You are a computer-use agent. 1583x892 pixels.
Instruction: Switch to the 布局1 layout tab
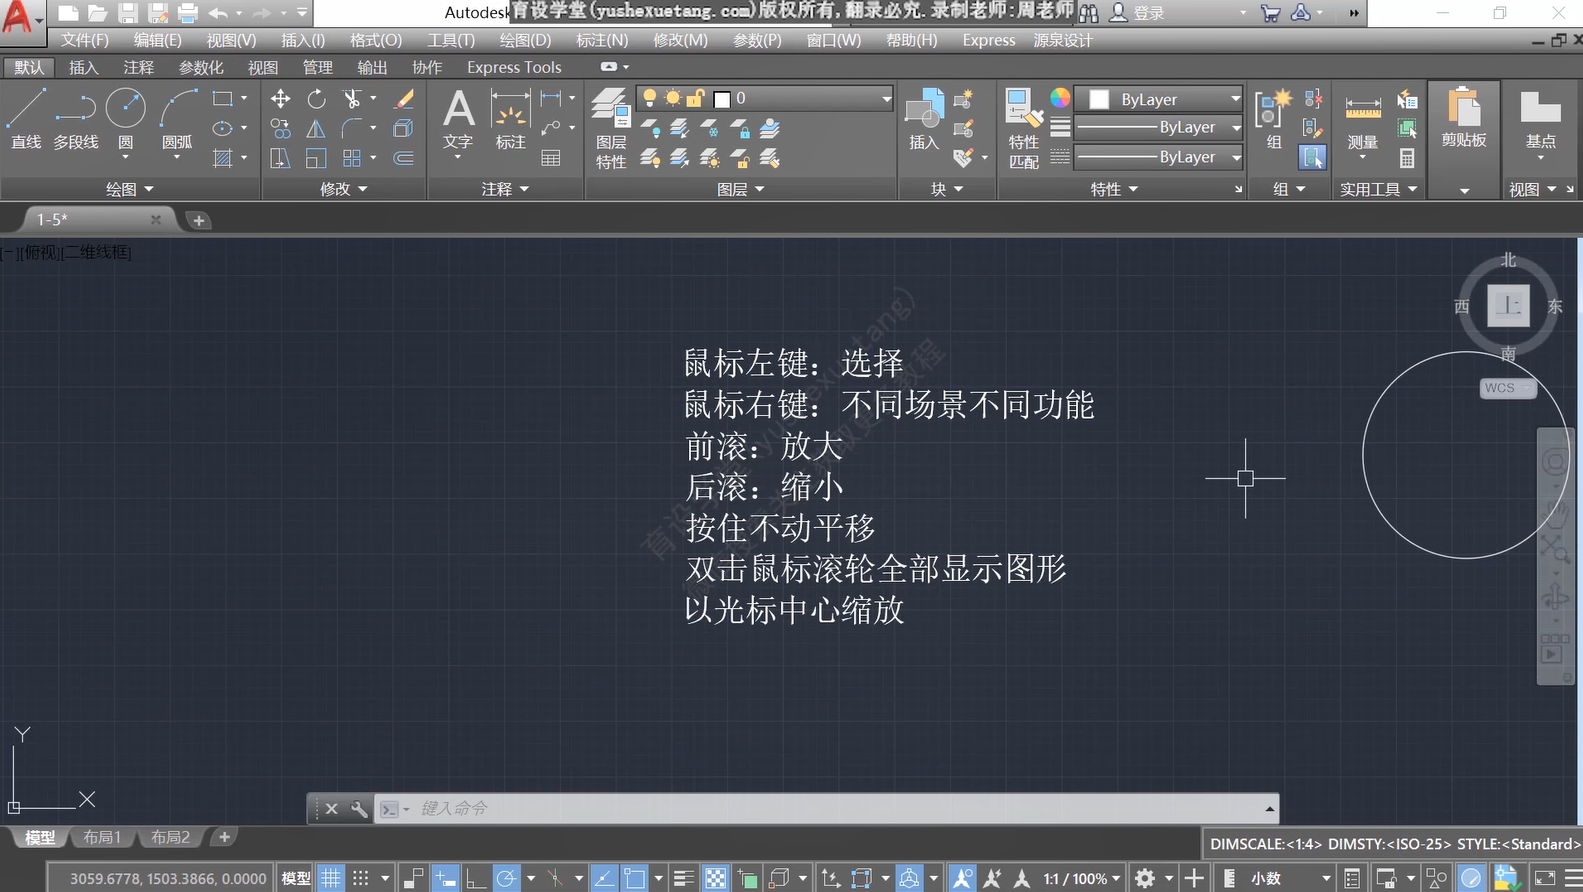click(x=102, y=837)
